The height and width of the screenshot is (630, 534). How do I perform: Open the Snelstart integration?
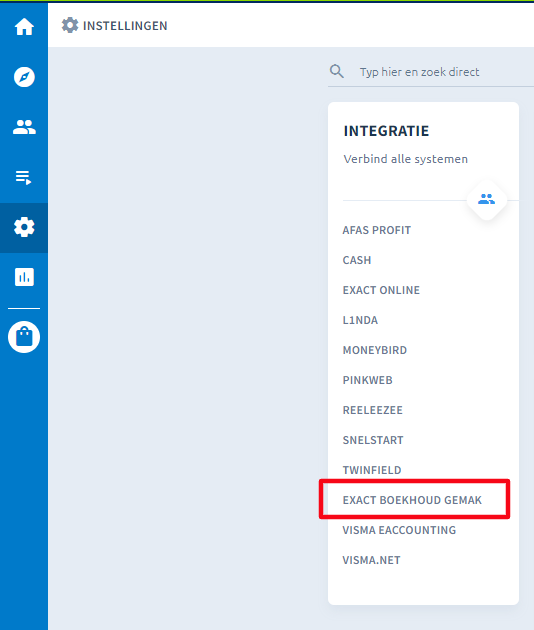373,440
